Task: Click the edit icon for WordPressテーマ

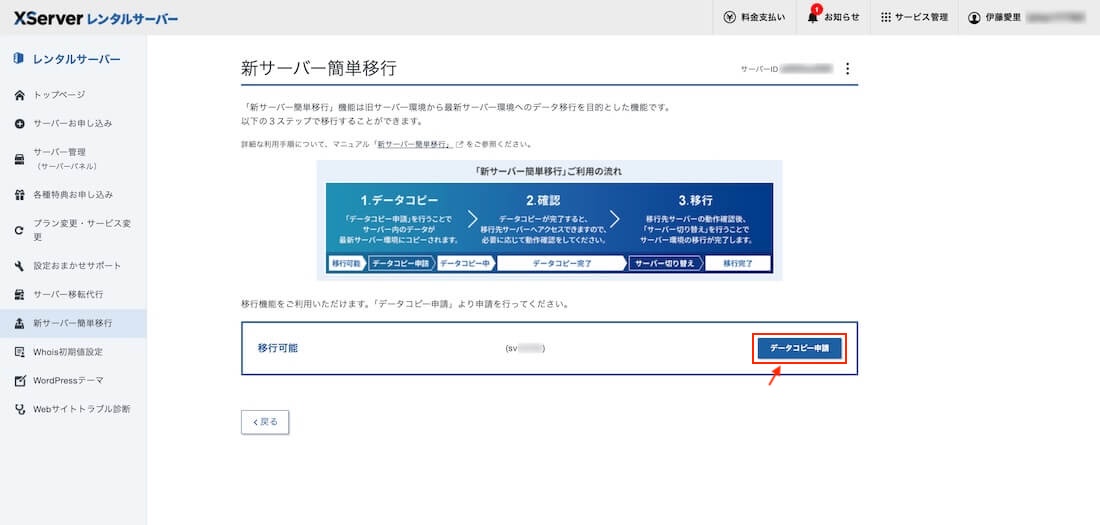Action: click(x=20, y=380)
